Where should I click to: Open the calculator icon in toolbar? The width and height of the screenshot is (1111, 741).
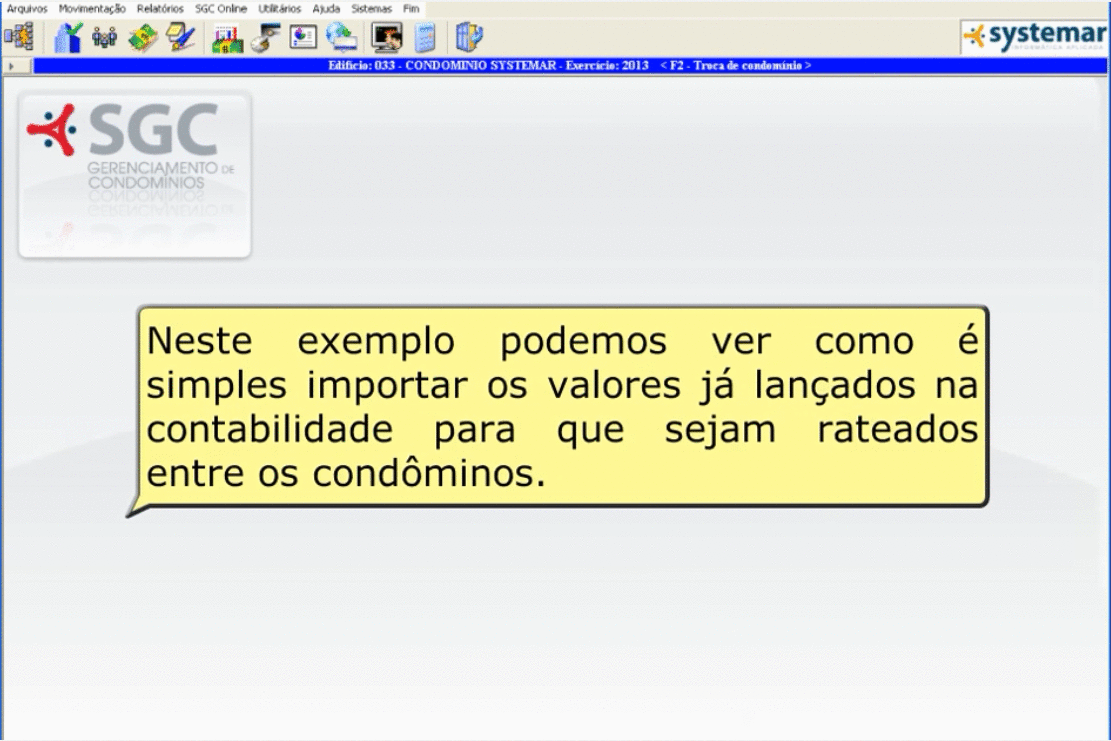coord(425,37)
